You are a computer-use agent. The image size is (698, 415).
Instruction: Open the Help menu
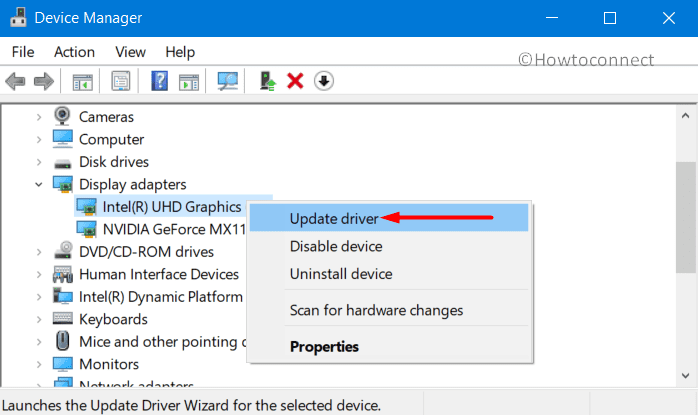click(x=180, y=52)
